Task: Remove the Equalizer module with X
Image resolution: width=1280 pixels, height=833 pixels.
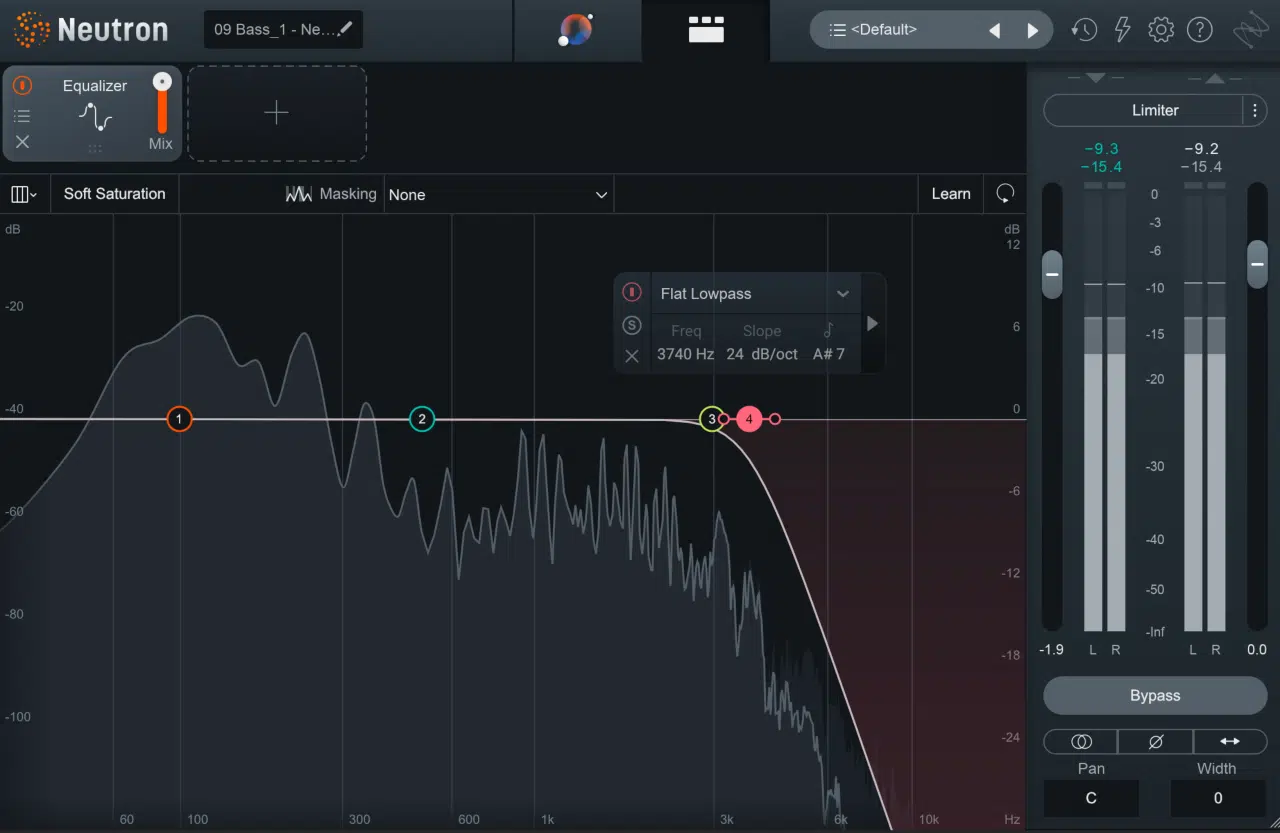Action: 22,142
